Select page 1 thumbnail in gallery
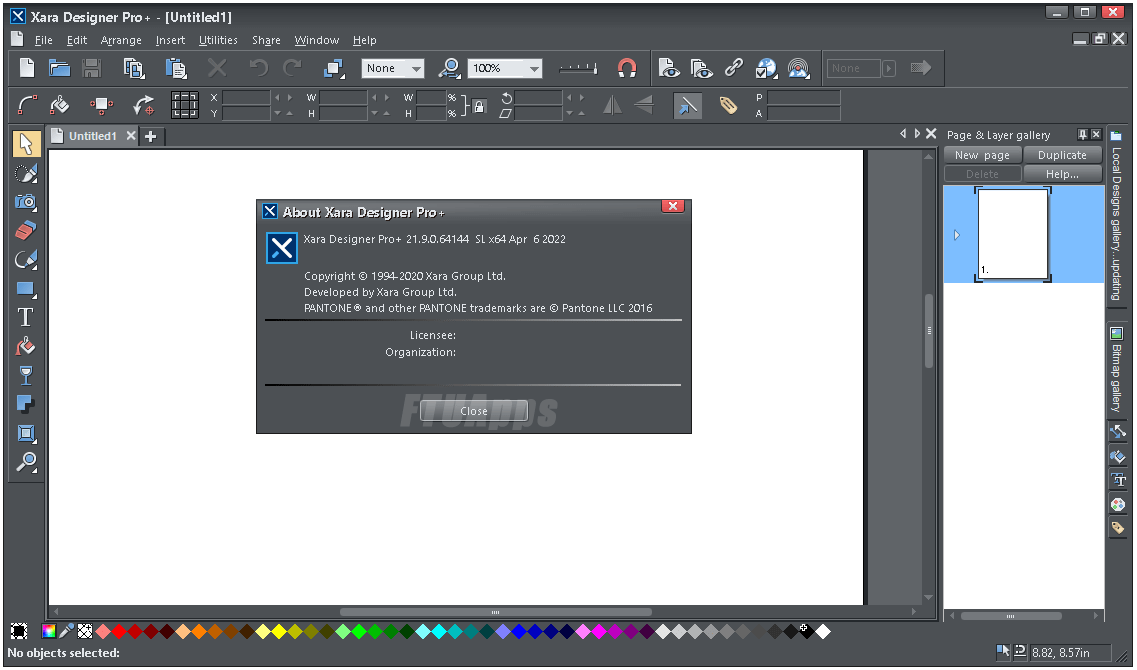The image size is (1137, 670). tap(1013, 234)
